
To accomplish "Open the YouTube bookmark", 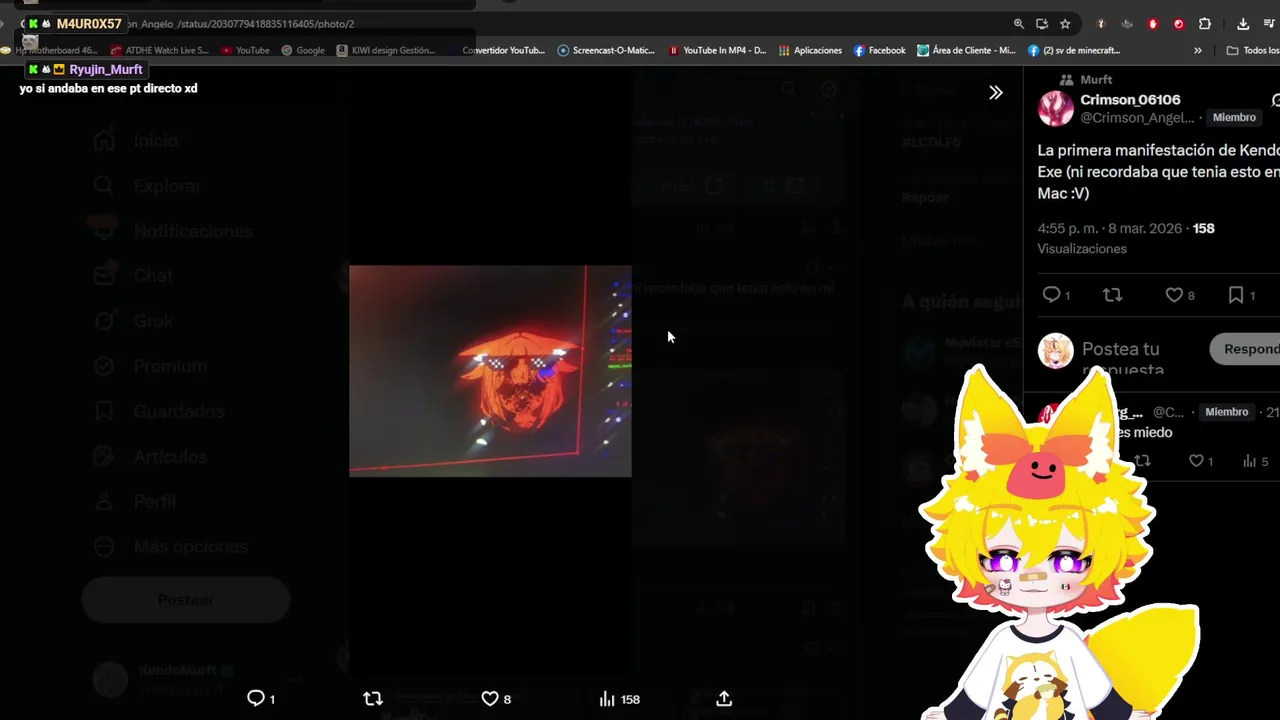I will click(x=246, y=50).
